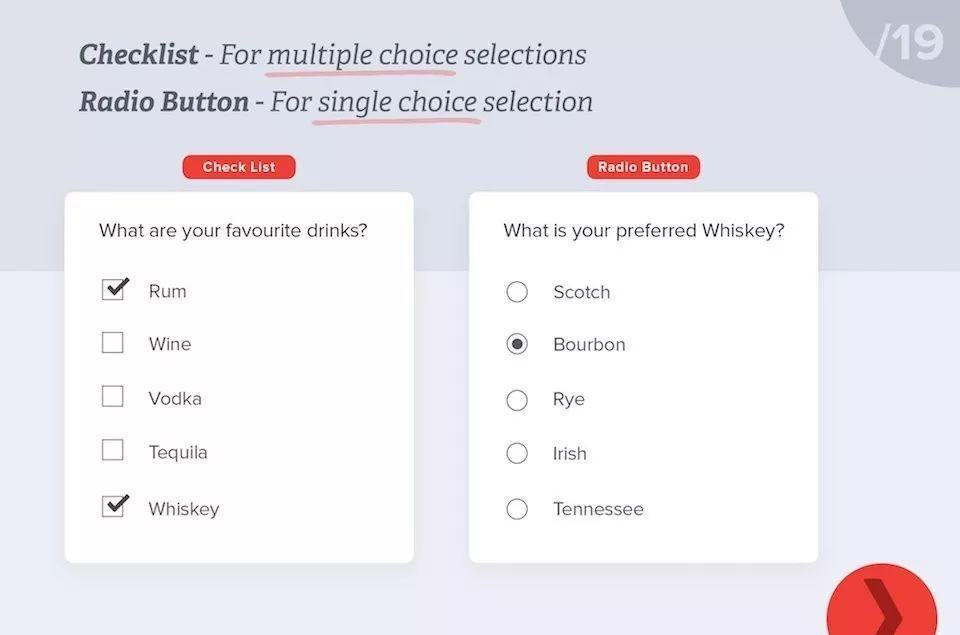Screen dimensions: 960x635
Task: Click the favourite drinks question text
Action: [233, 231]
